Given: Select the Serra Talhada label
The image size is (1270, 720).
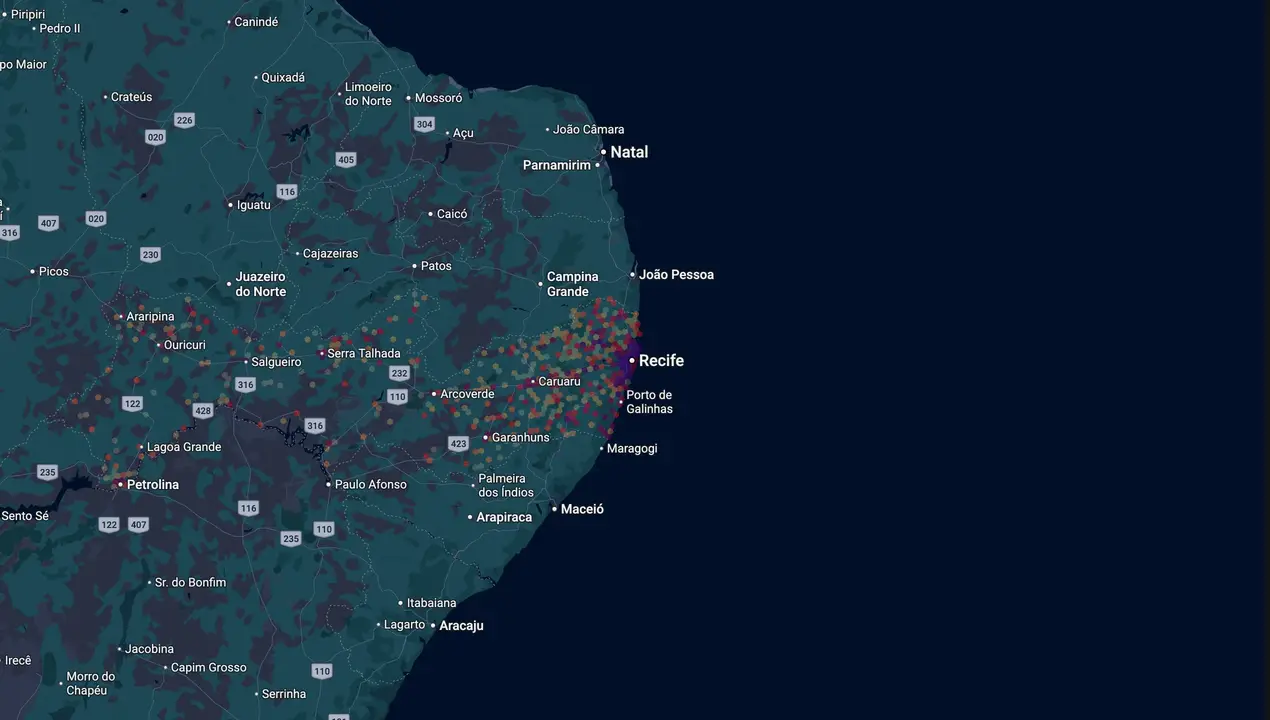Looking at the screenshot, I should (364, 354).
